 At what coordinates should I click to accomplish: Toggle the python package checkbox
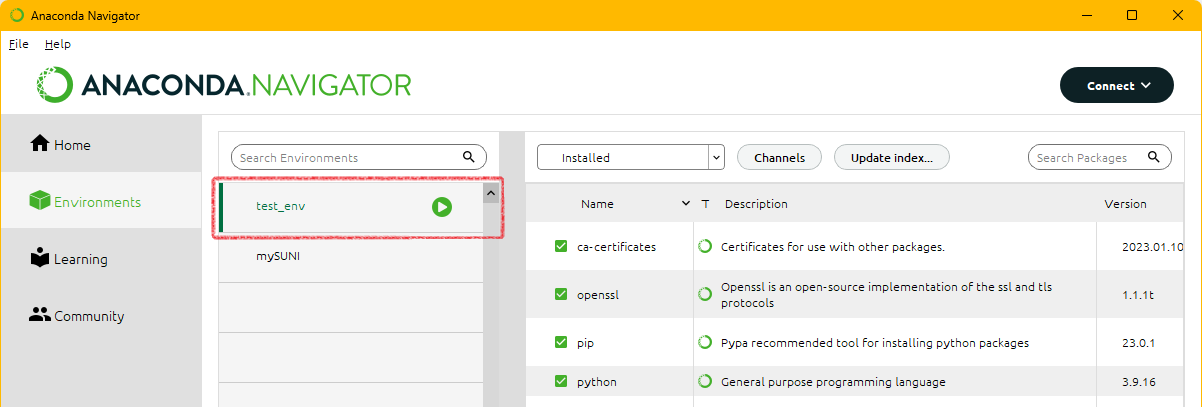pyautogui.click(x=561, y=381)
